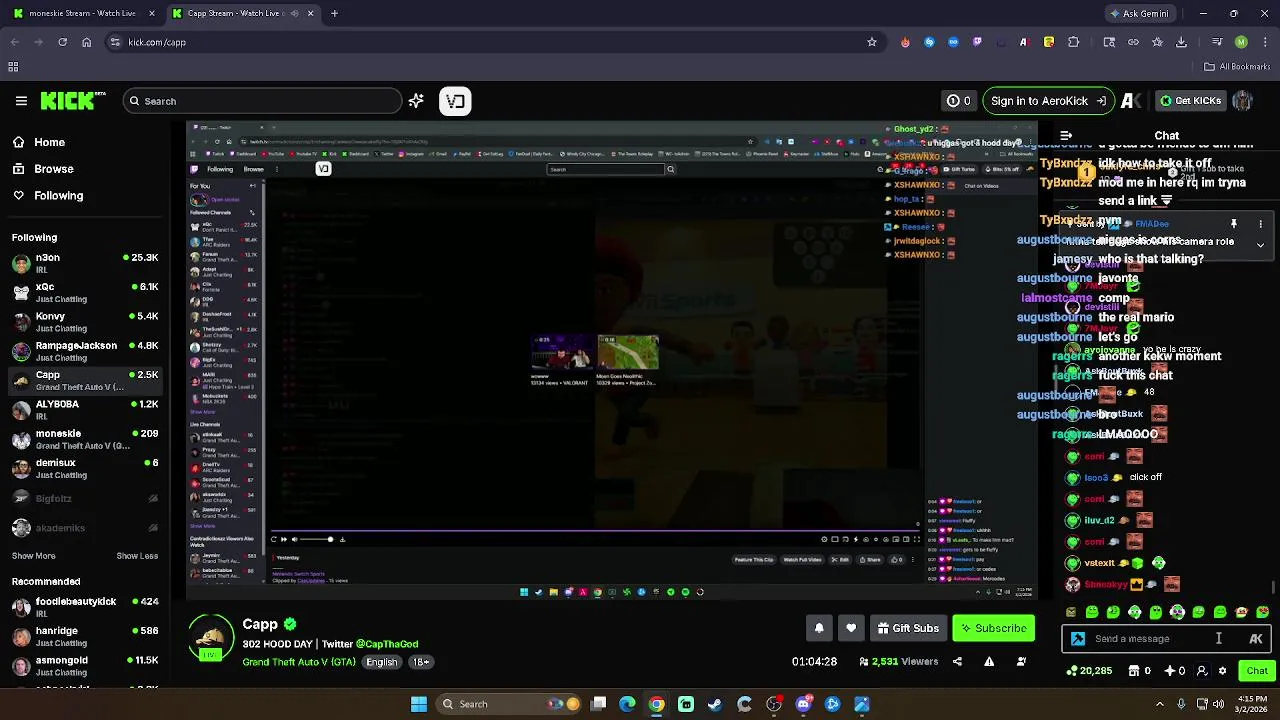Open foodiebeautykick recommended channel
Viewport: 1280px width, 720px height.
point(85,607)
